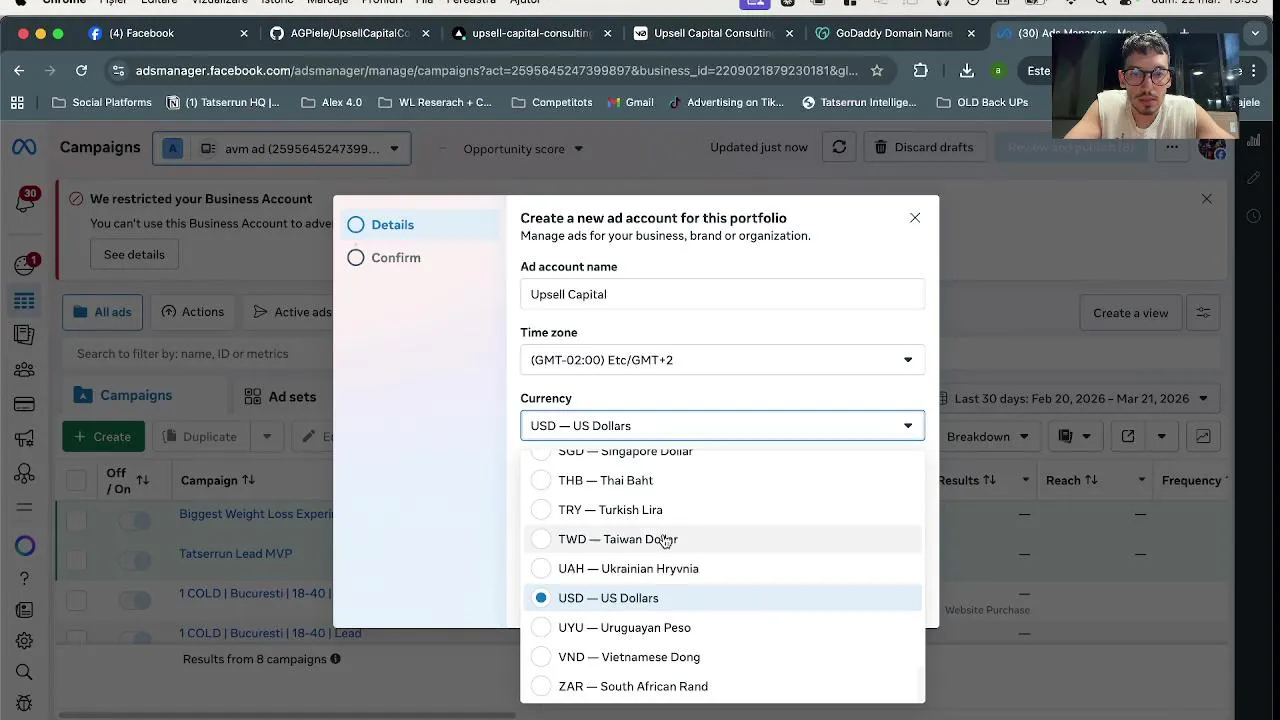Edit the Ad account name field

coord(723,294)
